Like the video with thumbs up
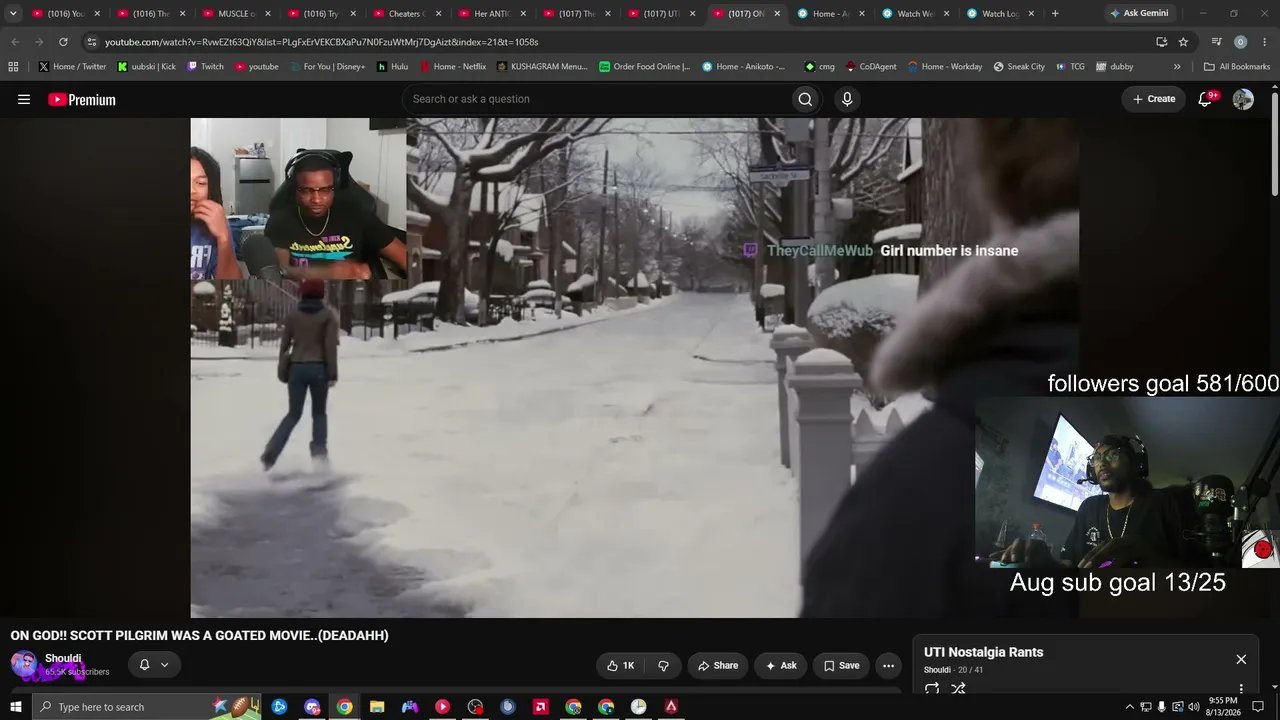Viewport: 1280px width, 720px height. 621,665
